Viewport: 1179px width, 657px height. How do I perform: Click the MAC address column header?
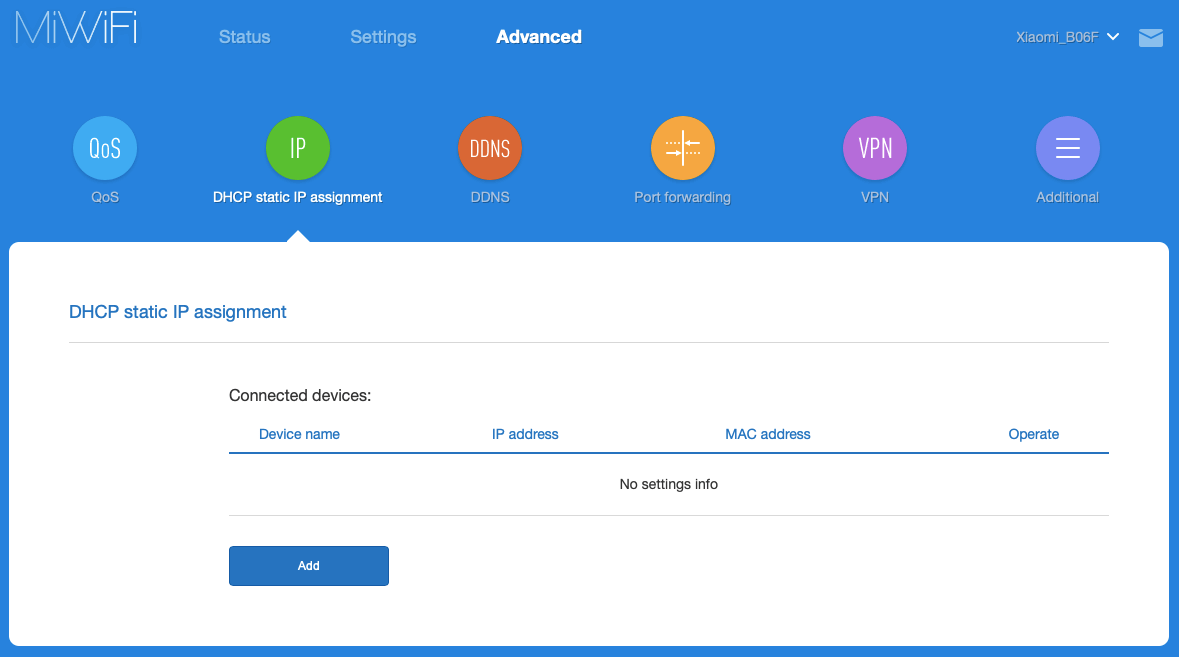[768, 434]
